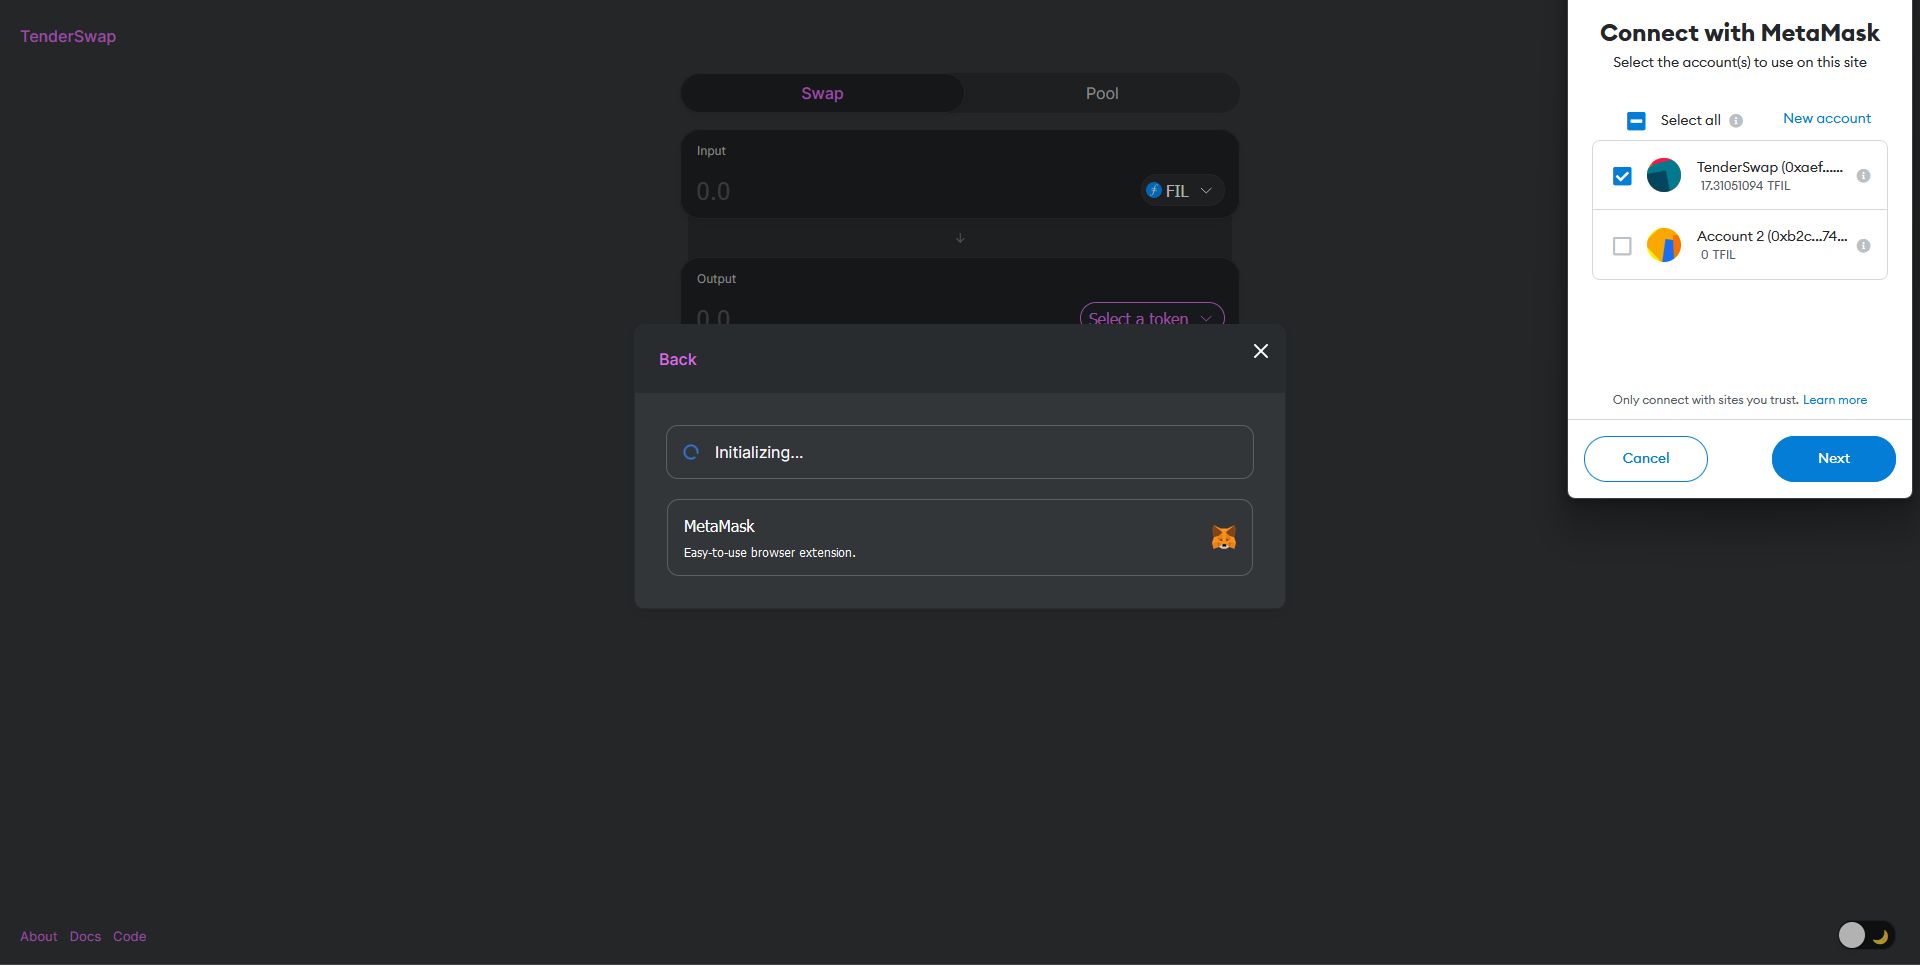1920x966 pixels.
Task: Open info icon for Account 2
Action: 1863,246
